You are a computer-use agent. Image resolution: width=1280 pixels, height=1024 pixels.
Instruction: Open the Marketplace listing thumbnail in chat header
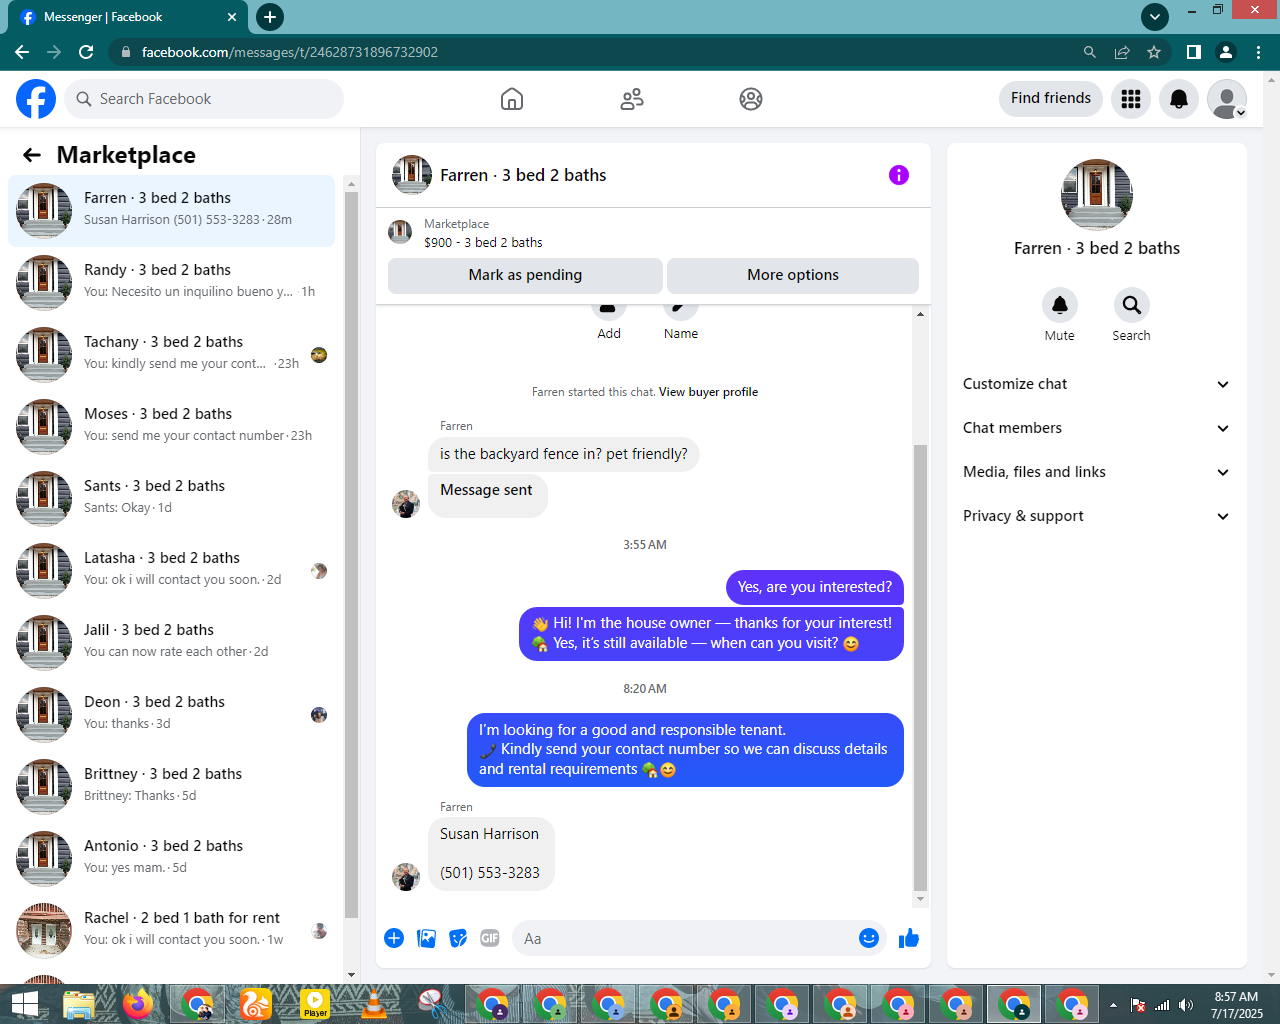click(x=400, y=233)
